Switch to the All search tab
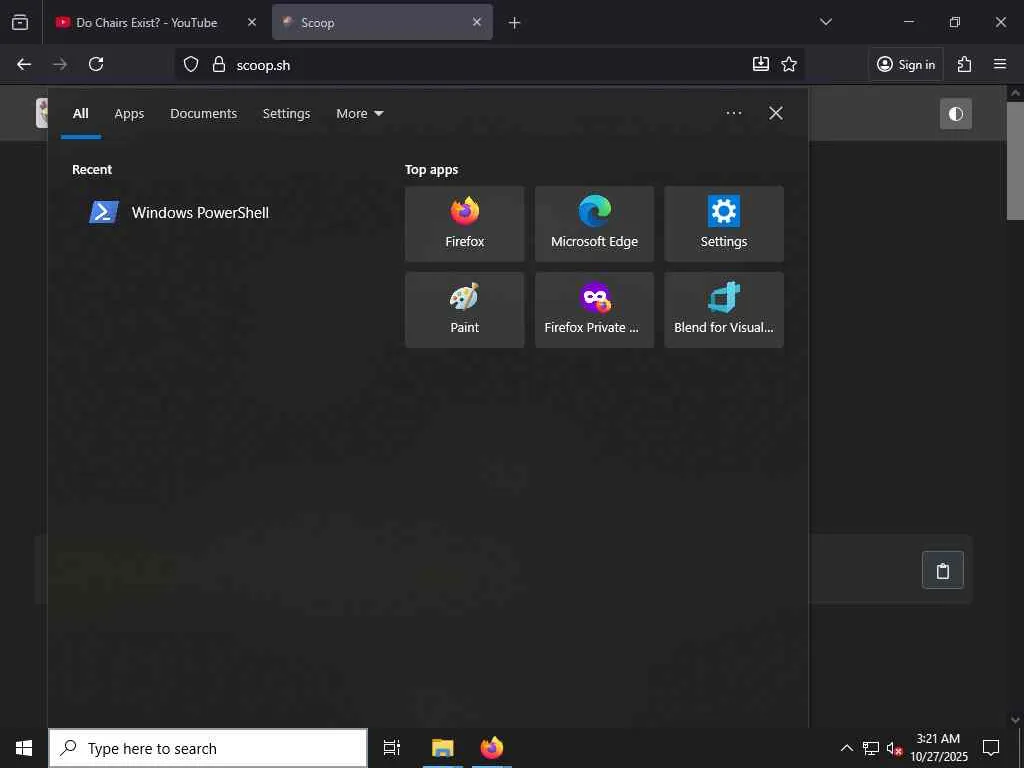Screen dimensions: 1024x768 [80, 114]
